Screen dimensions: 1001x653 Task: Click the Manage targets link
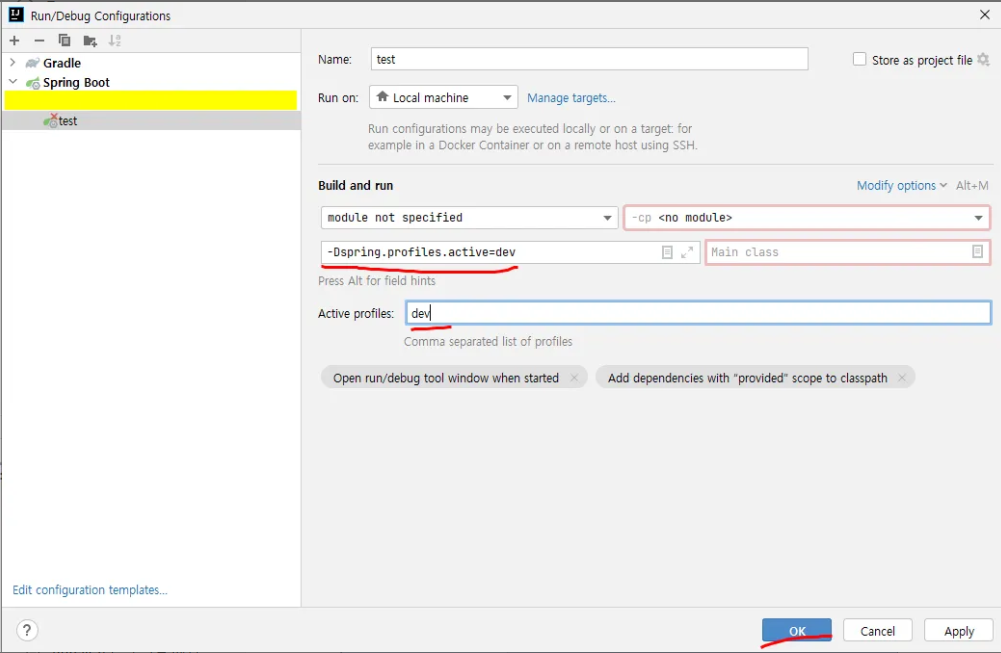tap(571, 98)
